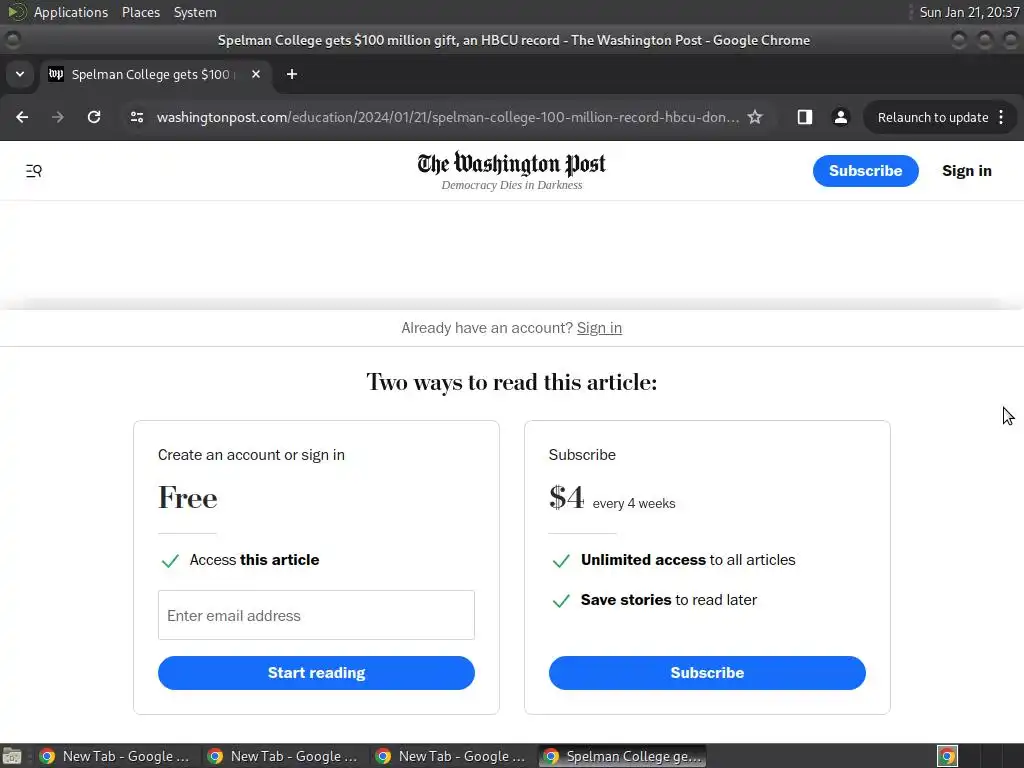1024x768 pixels.
Task: Click the Washington Post tab favicon
Action: (56, 74)
